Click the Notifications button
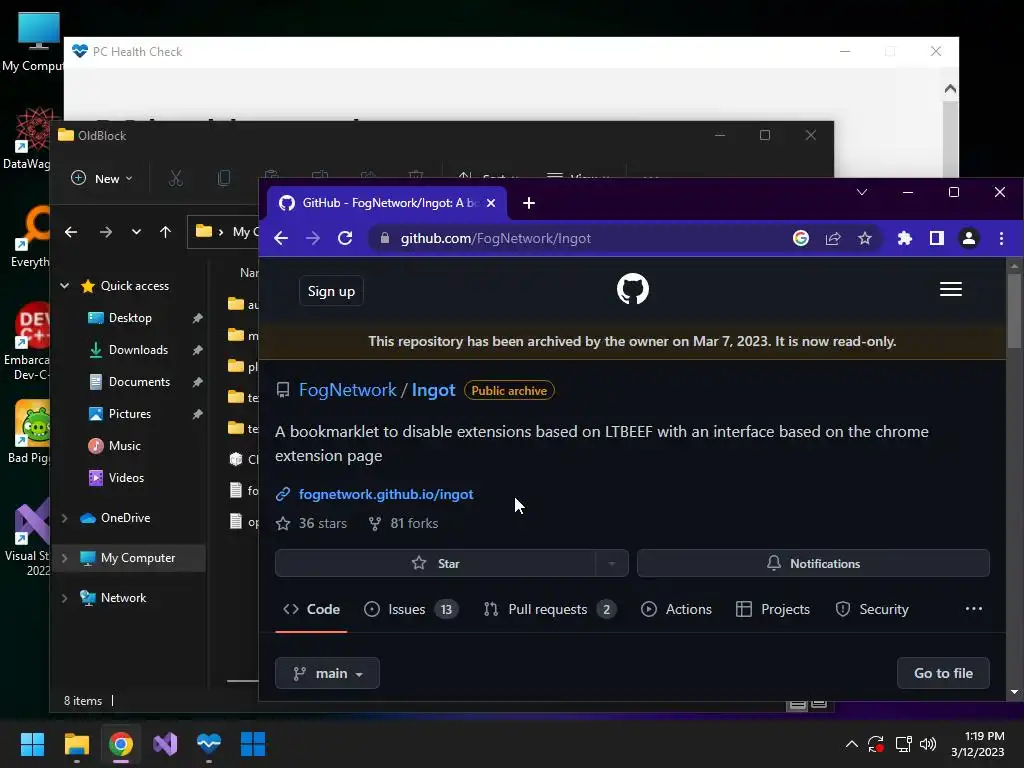 coord(813,563)
